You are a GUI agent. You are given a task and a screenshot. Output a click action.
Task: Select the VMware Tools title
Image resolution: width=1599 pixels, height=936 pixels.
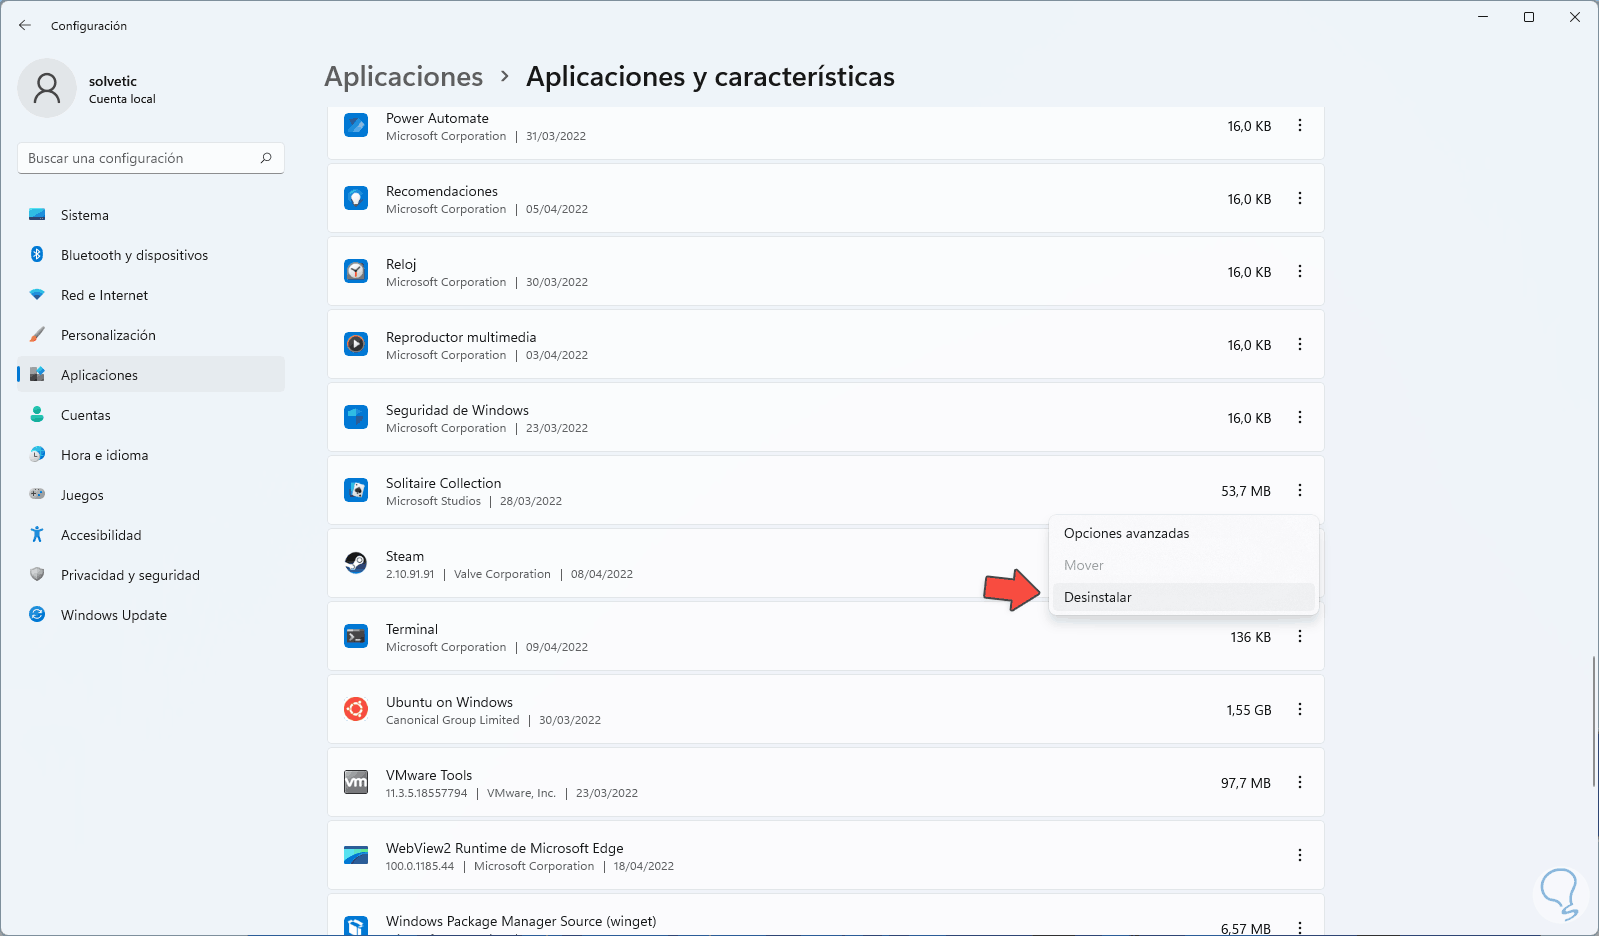click(429, 775)
